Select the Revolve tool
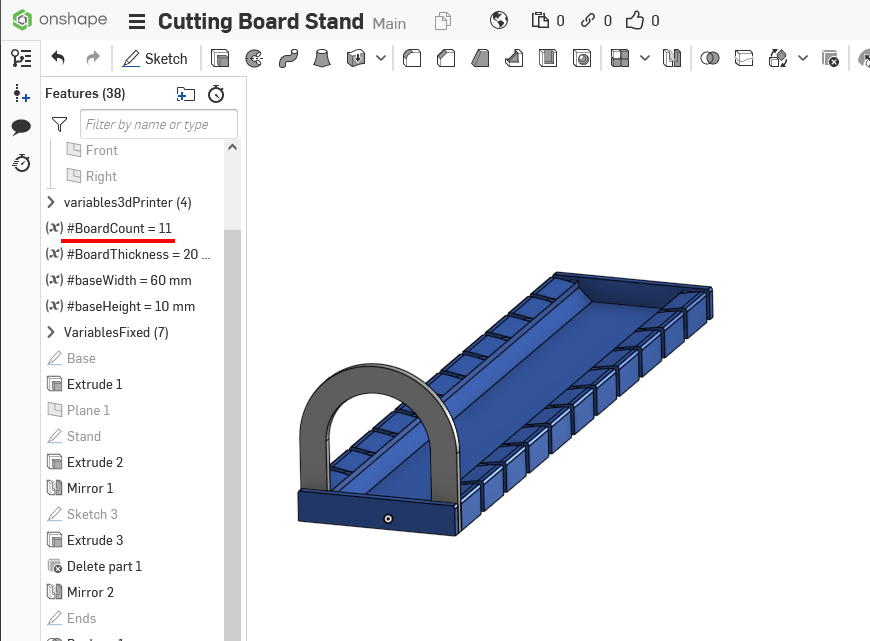The image size is (870, 641). (254, 58)
